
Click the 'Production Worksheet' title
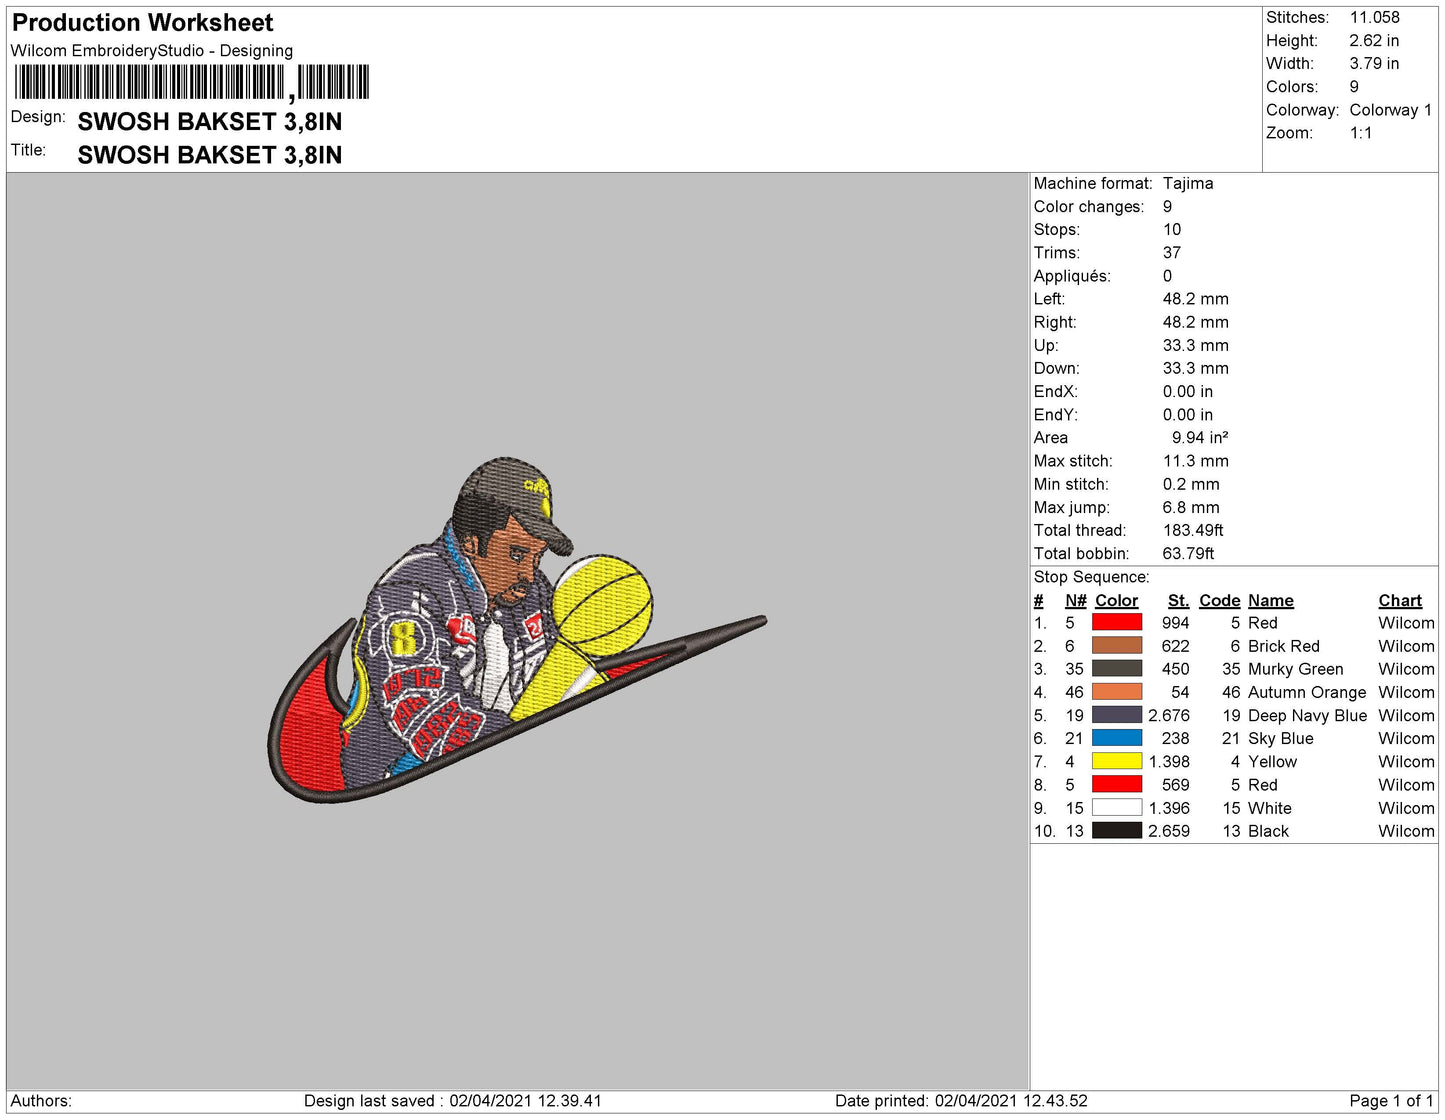(x=142, y=23)
